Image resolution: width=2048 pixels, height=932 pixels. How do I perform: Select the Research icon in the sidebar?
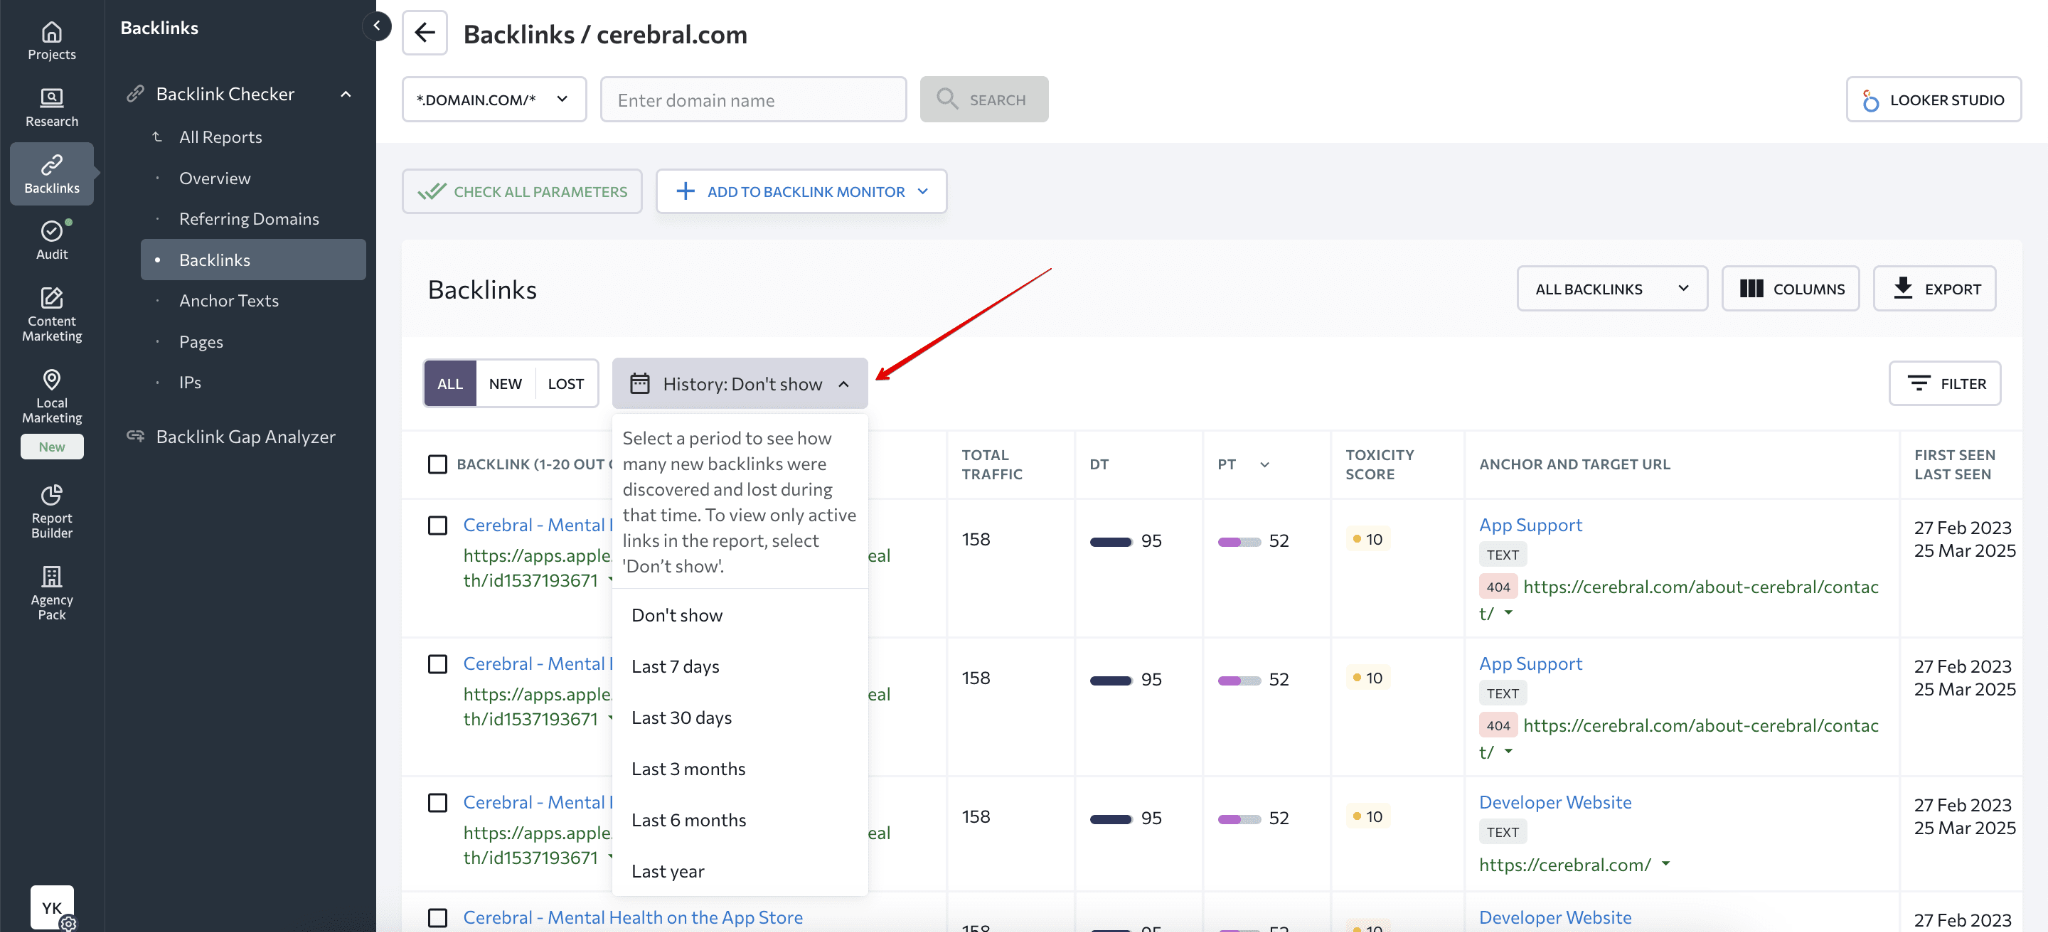[x=51, y=105]
